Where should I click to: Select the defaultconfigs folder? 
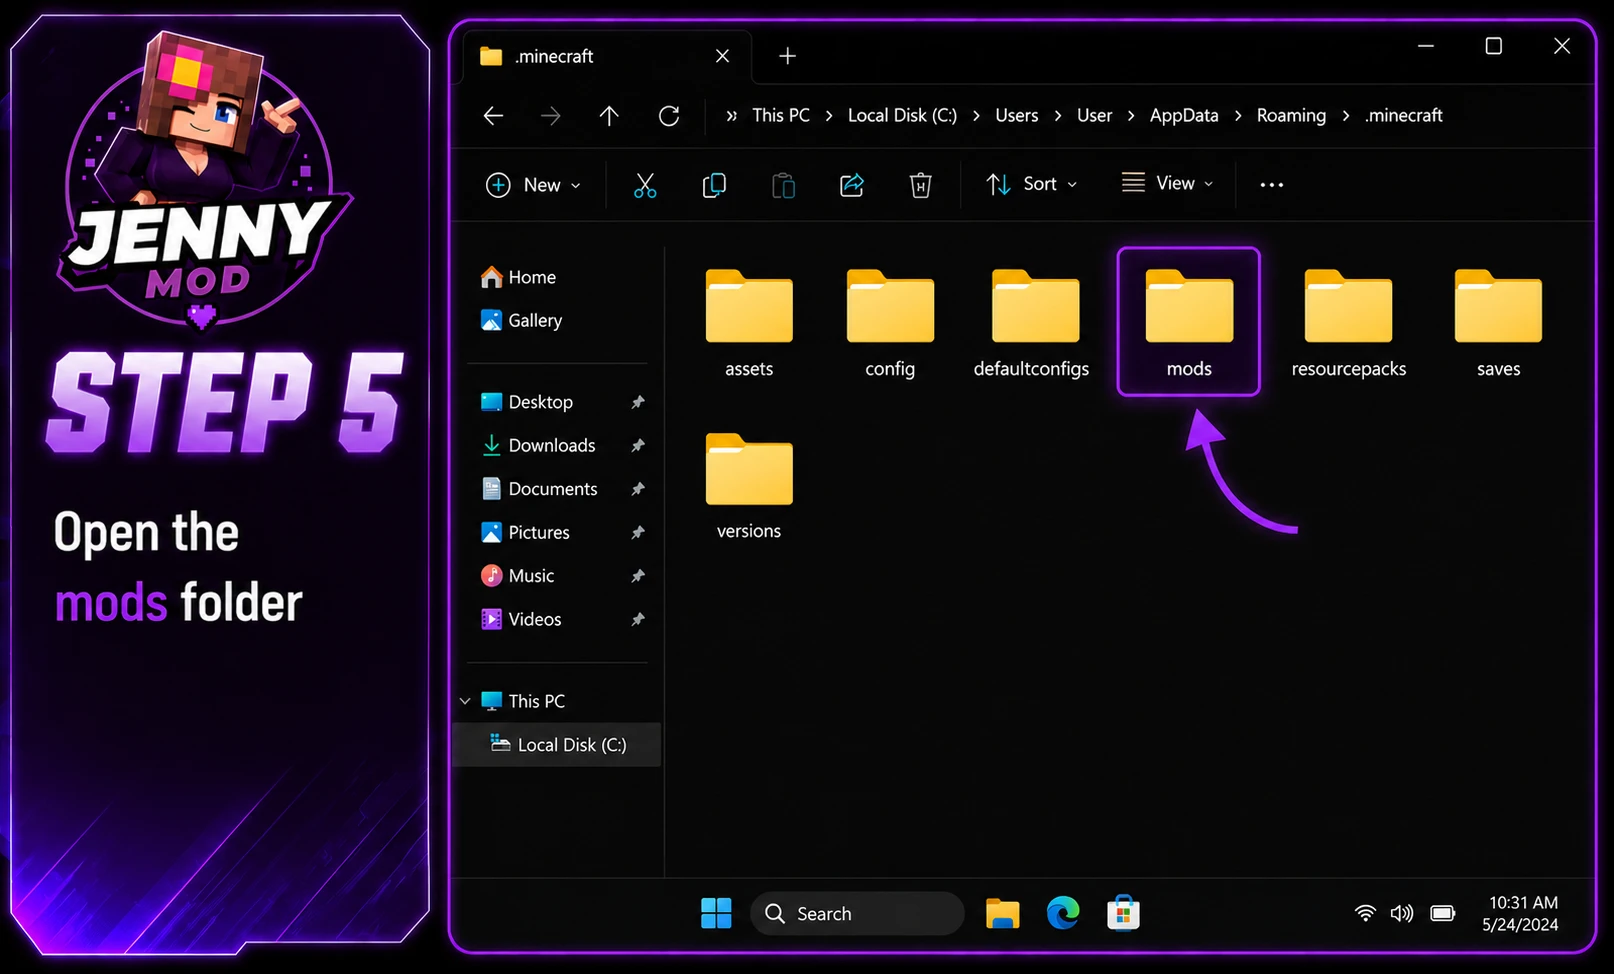coord(1032,323)
